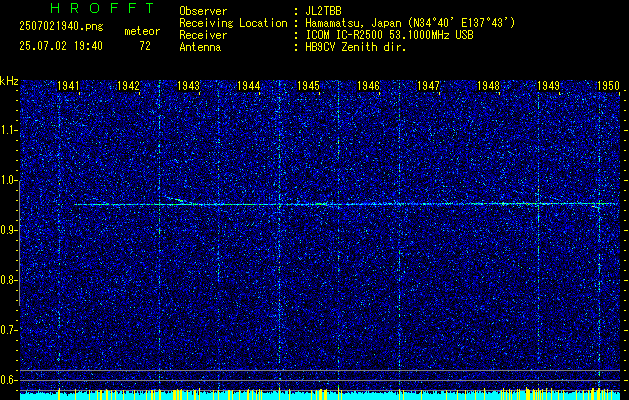This screenshot has width=629, height=400.
Task: Click the 1943 time marker
Action: pyautogui.click(x=189, y=85)
